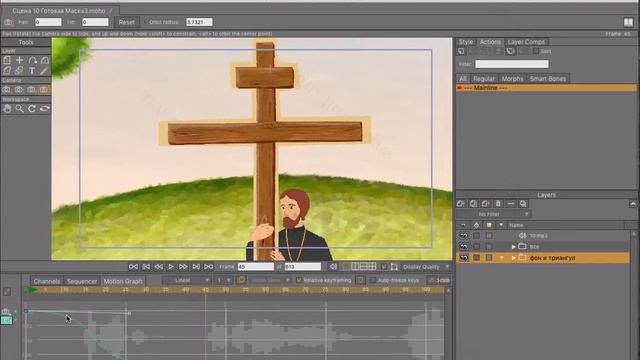Click the Orbit radius value field
640x360 pixels.
coord(199,22)
